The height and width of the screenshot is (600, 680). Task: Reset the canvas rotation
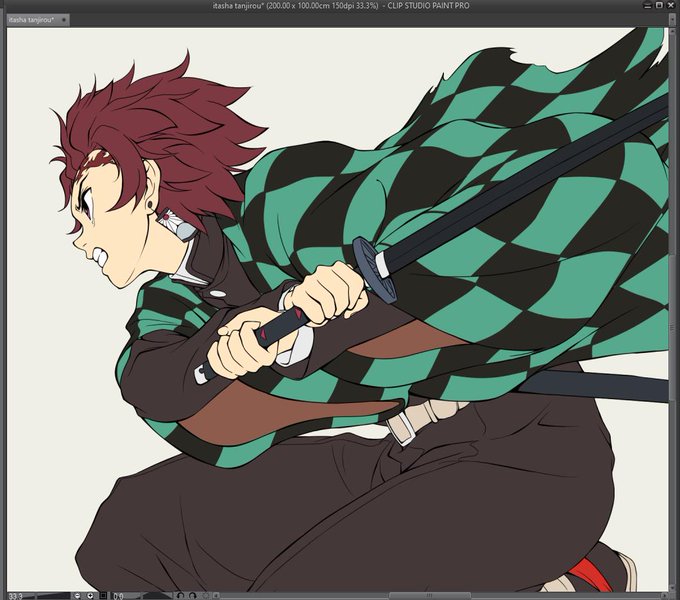point(205,596)
